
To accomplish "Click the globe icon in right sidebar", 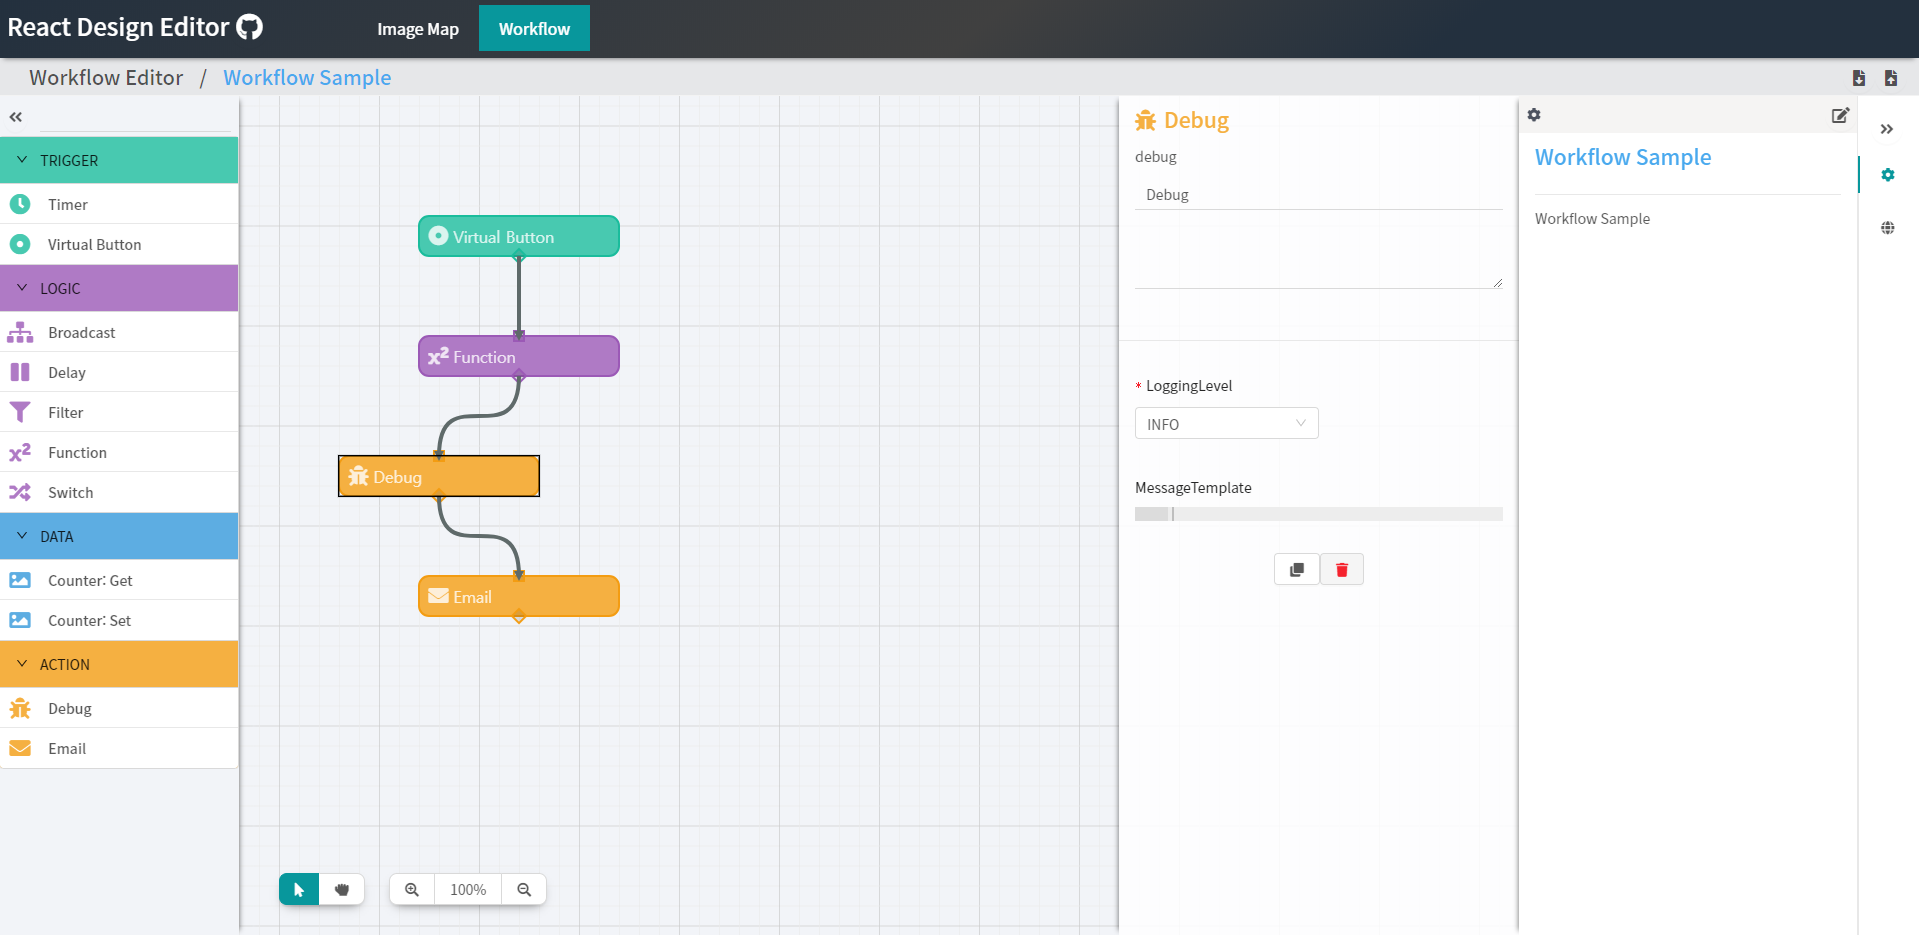I will (1887, 228).
